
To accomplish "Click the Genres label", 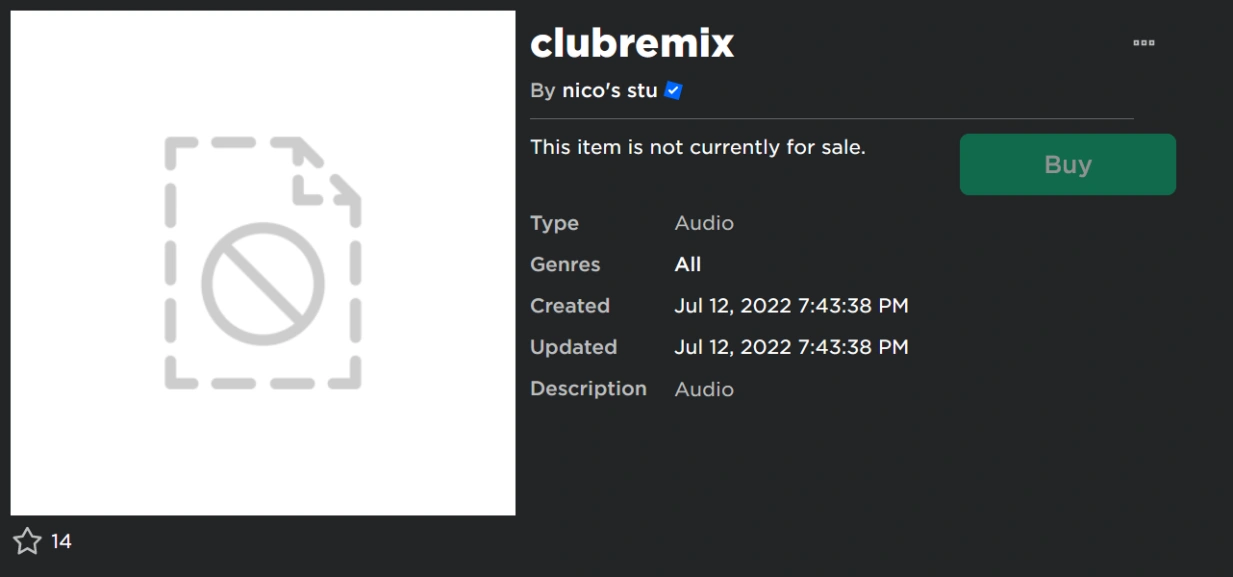I will click(565, 265).
